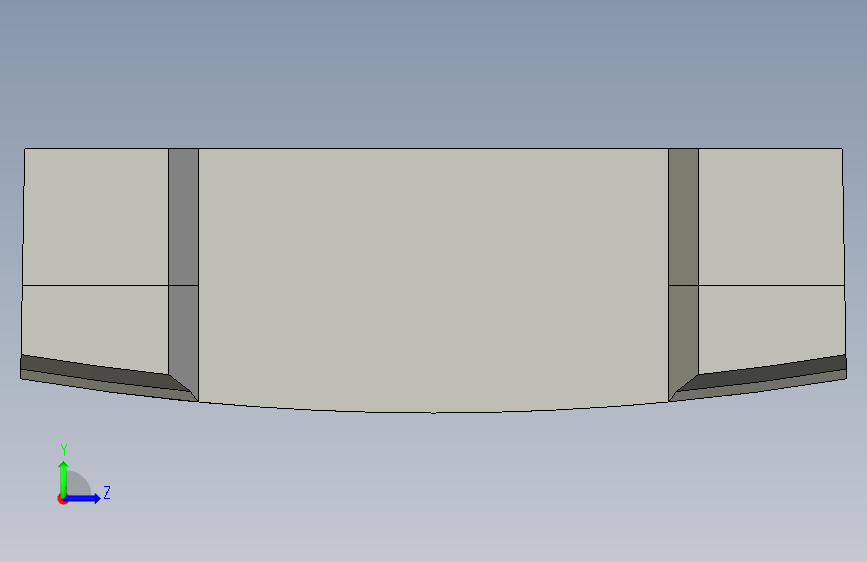This screenshot has width=867, height=562.
Task: Click the blue Z axis arrow of the triad
Action: click(83, 498)
